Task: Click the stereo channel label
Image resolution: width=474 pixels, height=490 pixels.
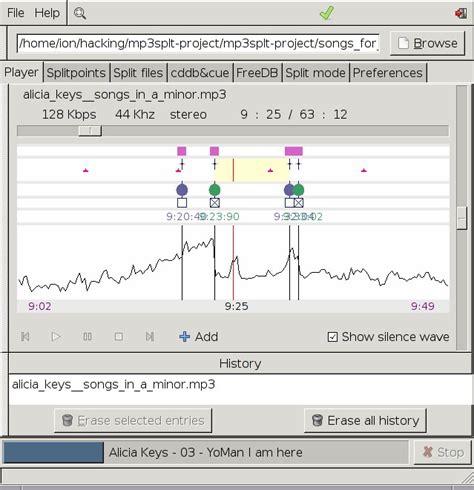Action: click(188, 115)
